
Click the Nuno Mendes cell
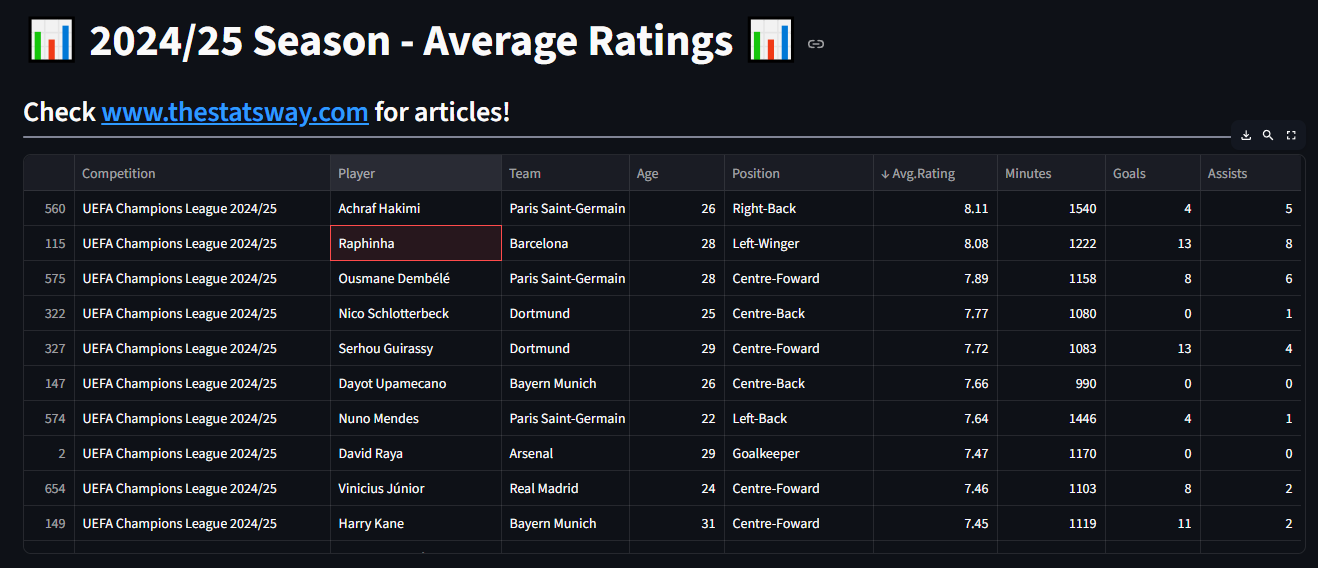(x=416, y=418)
